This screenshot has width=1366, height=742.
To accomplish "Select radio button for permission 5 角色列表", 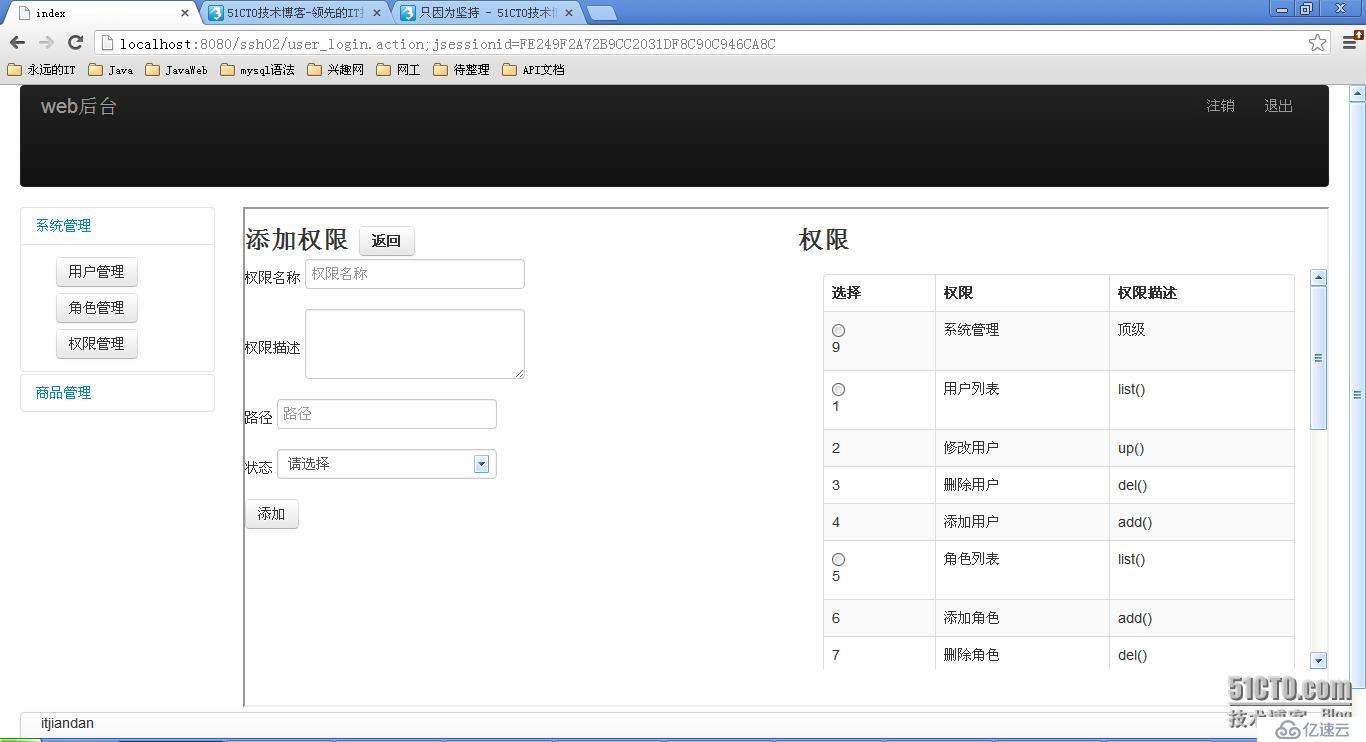I will point(838,559).
